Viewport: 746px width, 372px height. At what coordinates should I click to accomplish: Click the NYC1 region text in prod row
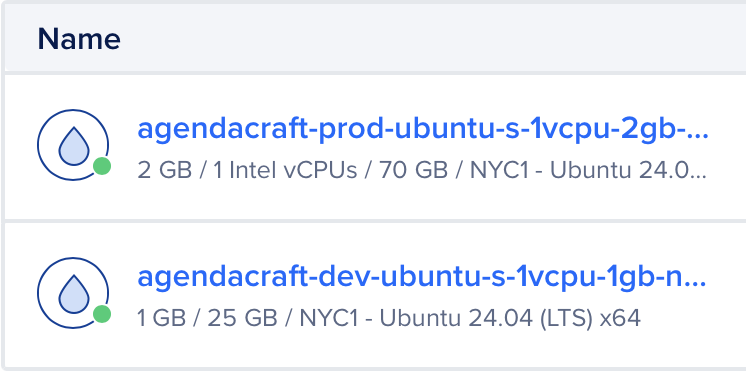(x=500, y=170)
